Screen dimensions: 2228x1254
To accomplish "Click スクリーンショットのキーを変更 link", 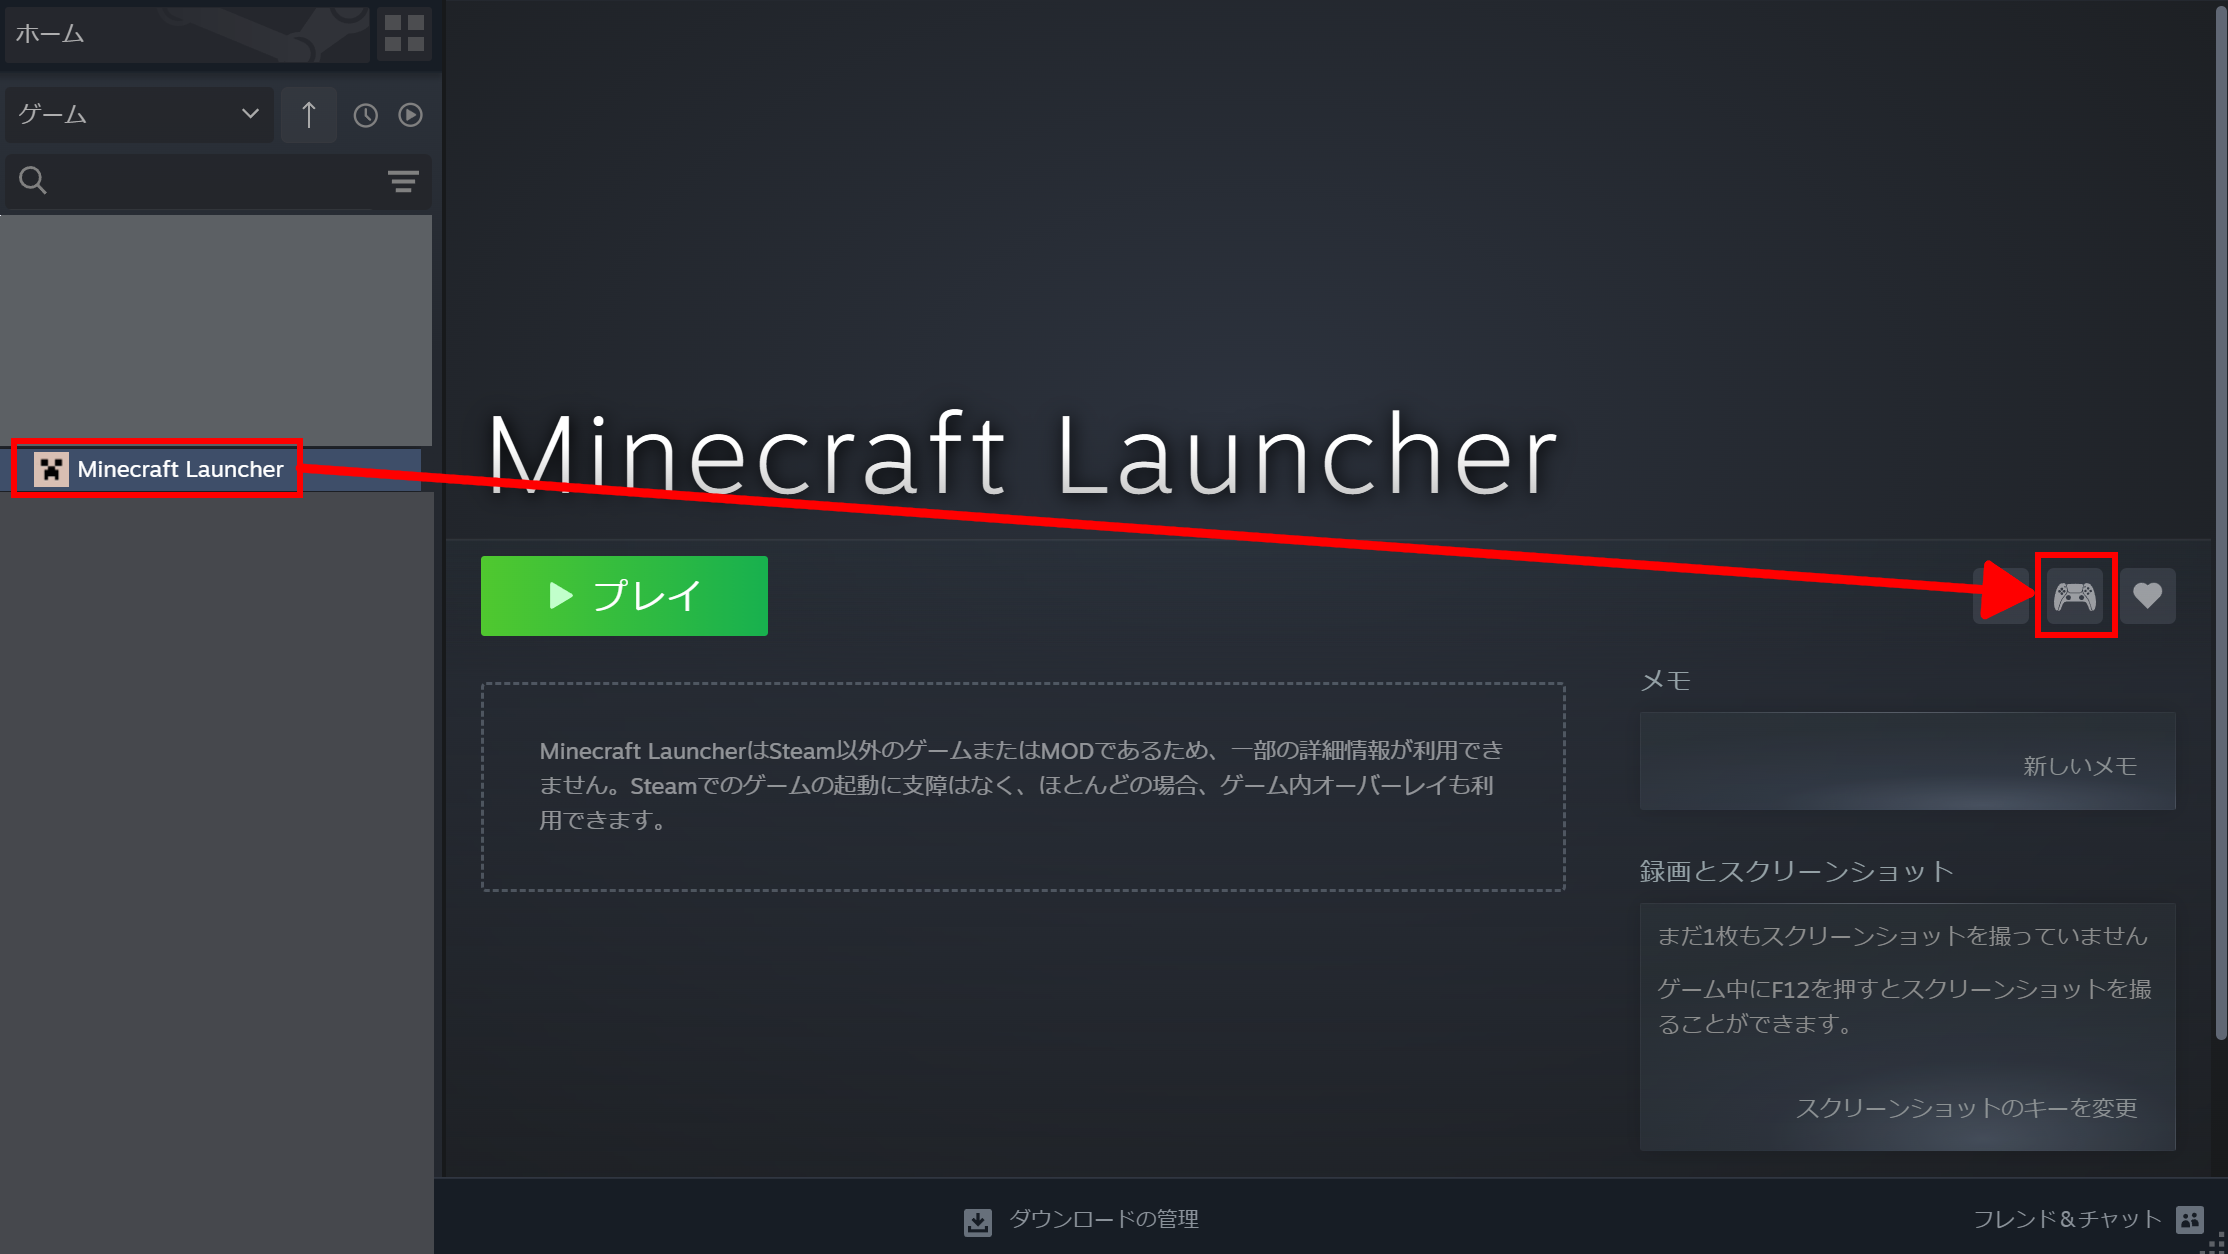I will click(1967, 1108).
